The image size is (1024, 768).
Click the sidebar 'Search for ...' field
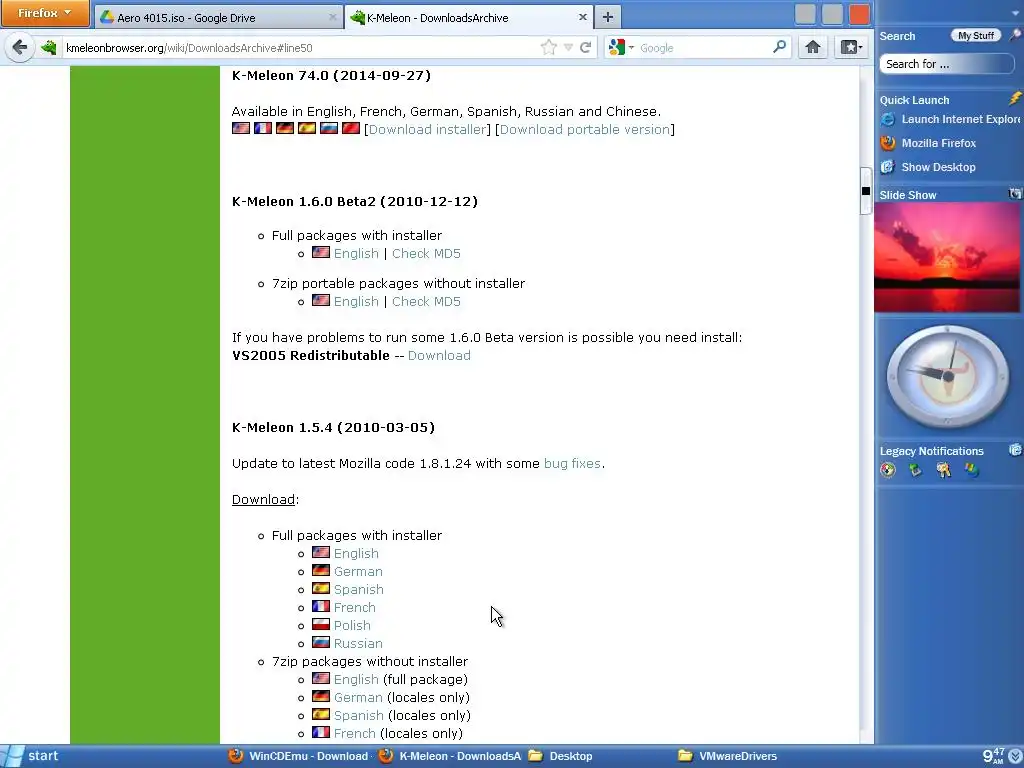(946, 64)
